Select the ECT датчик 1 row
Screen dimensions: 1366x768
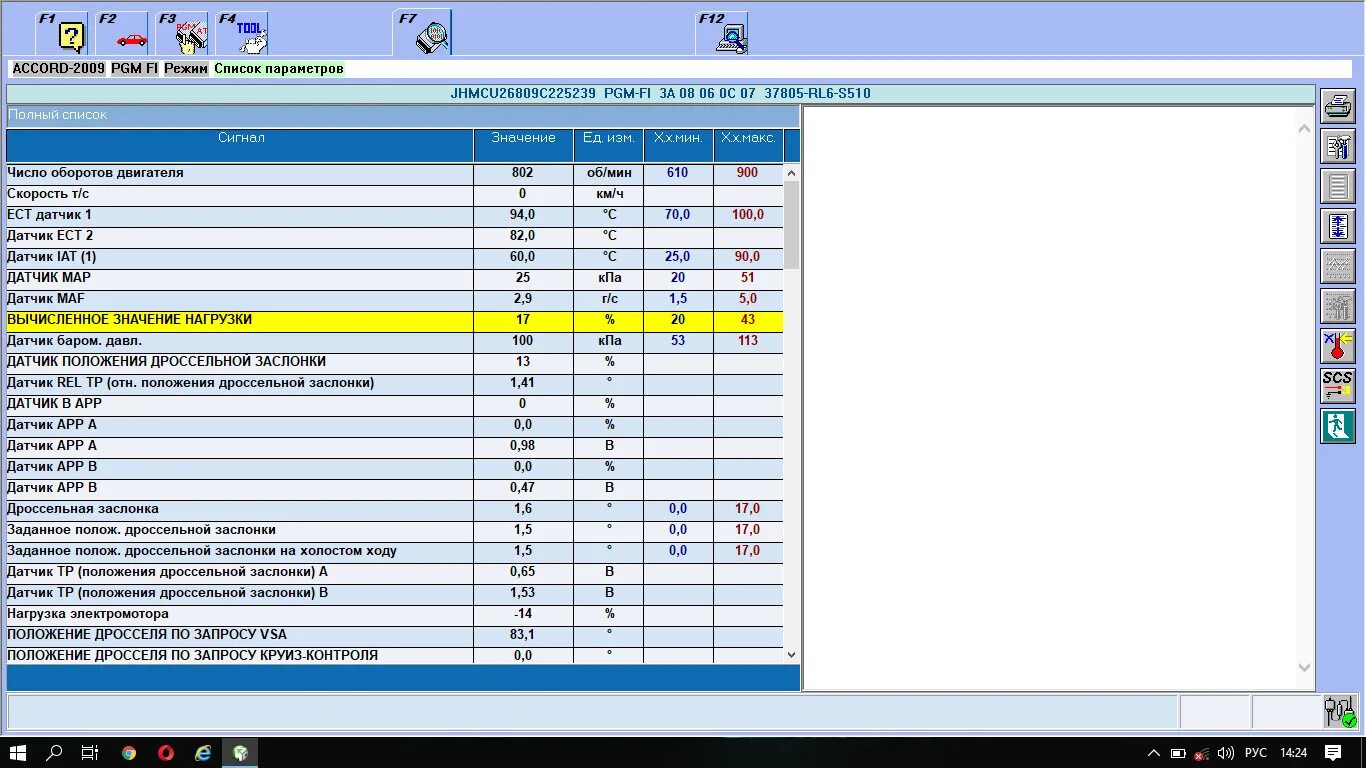click(395, 215)
